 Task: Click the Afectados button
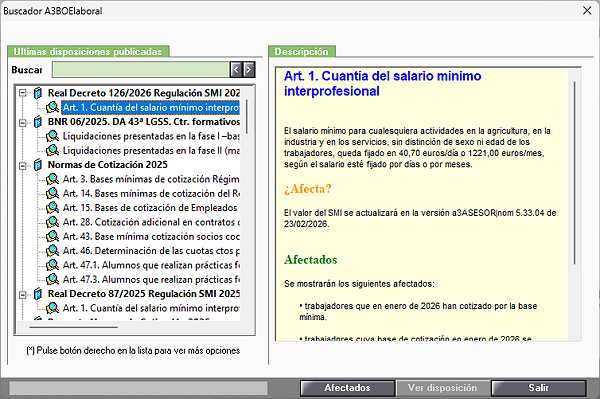(x=347, y=388)
